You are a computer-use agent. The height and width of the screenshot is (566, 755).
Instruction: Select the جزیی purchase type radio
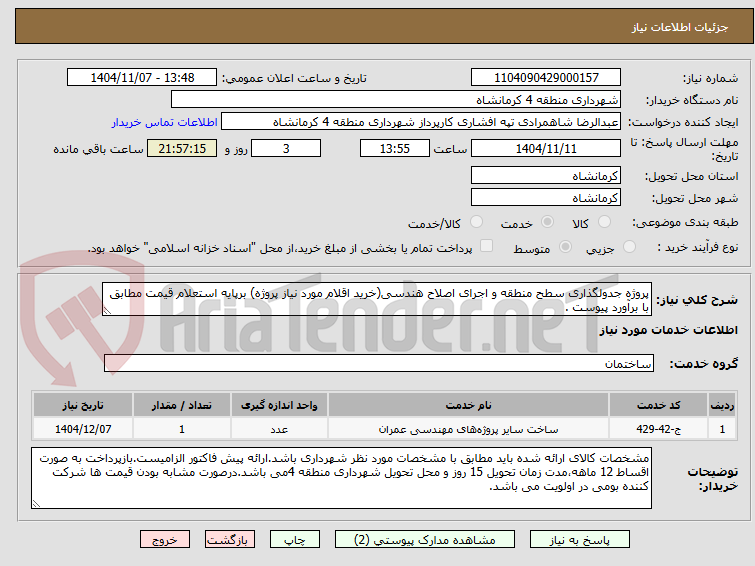pyautogui.click(x=629, y=247)
